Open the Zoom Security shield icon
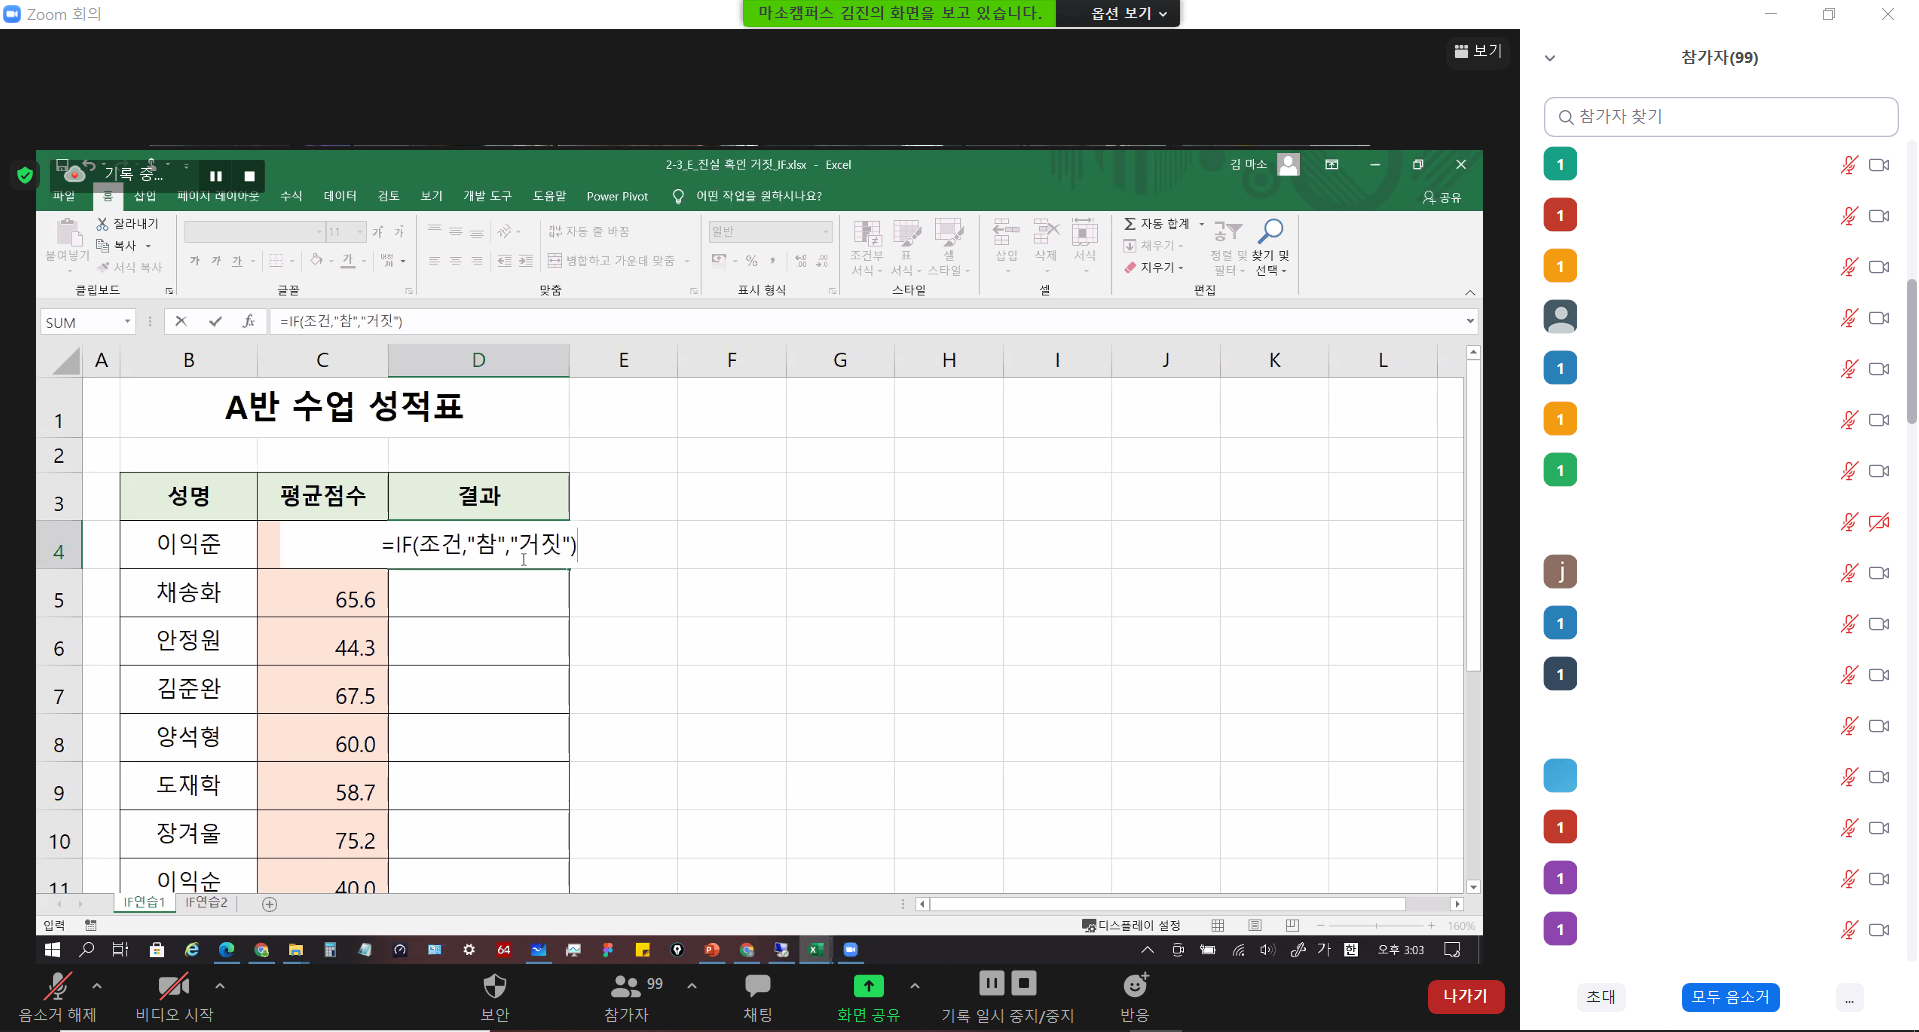This screenshot has width=1919, height=1032. pos(495,987)
